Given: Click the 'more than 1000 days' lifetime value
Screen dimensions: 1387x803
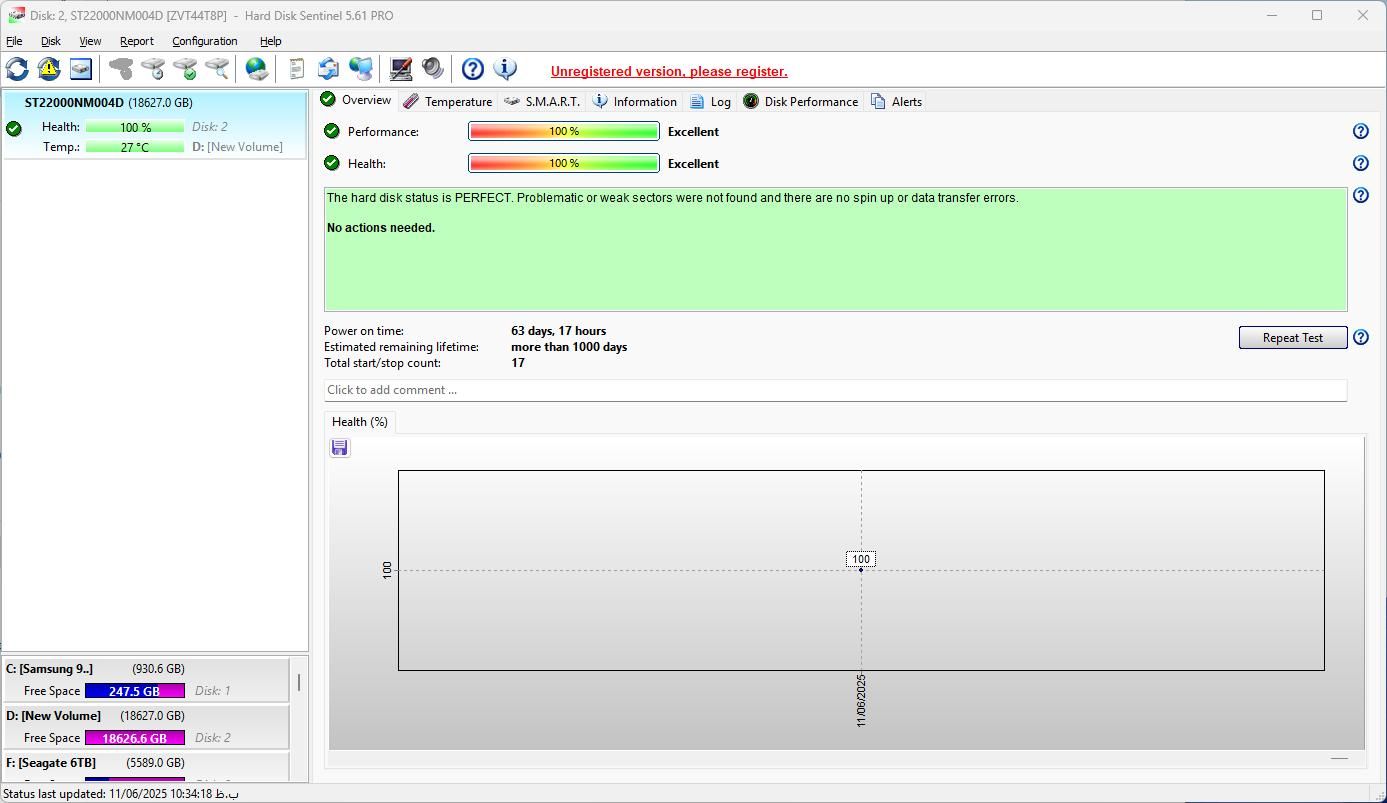Looking at the screenshot, I should tap(569, 347).
